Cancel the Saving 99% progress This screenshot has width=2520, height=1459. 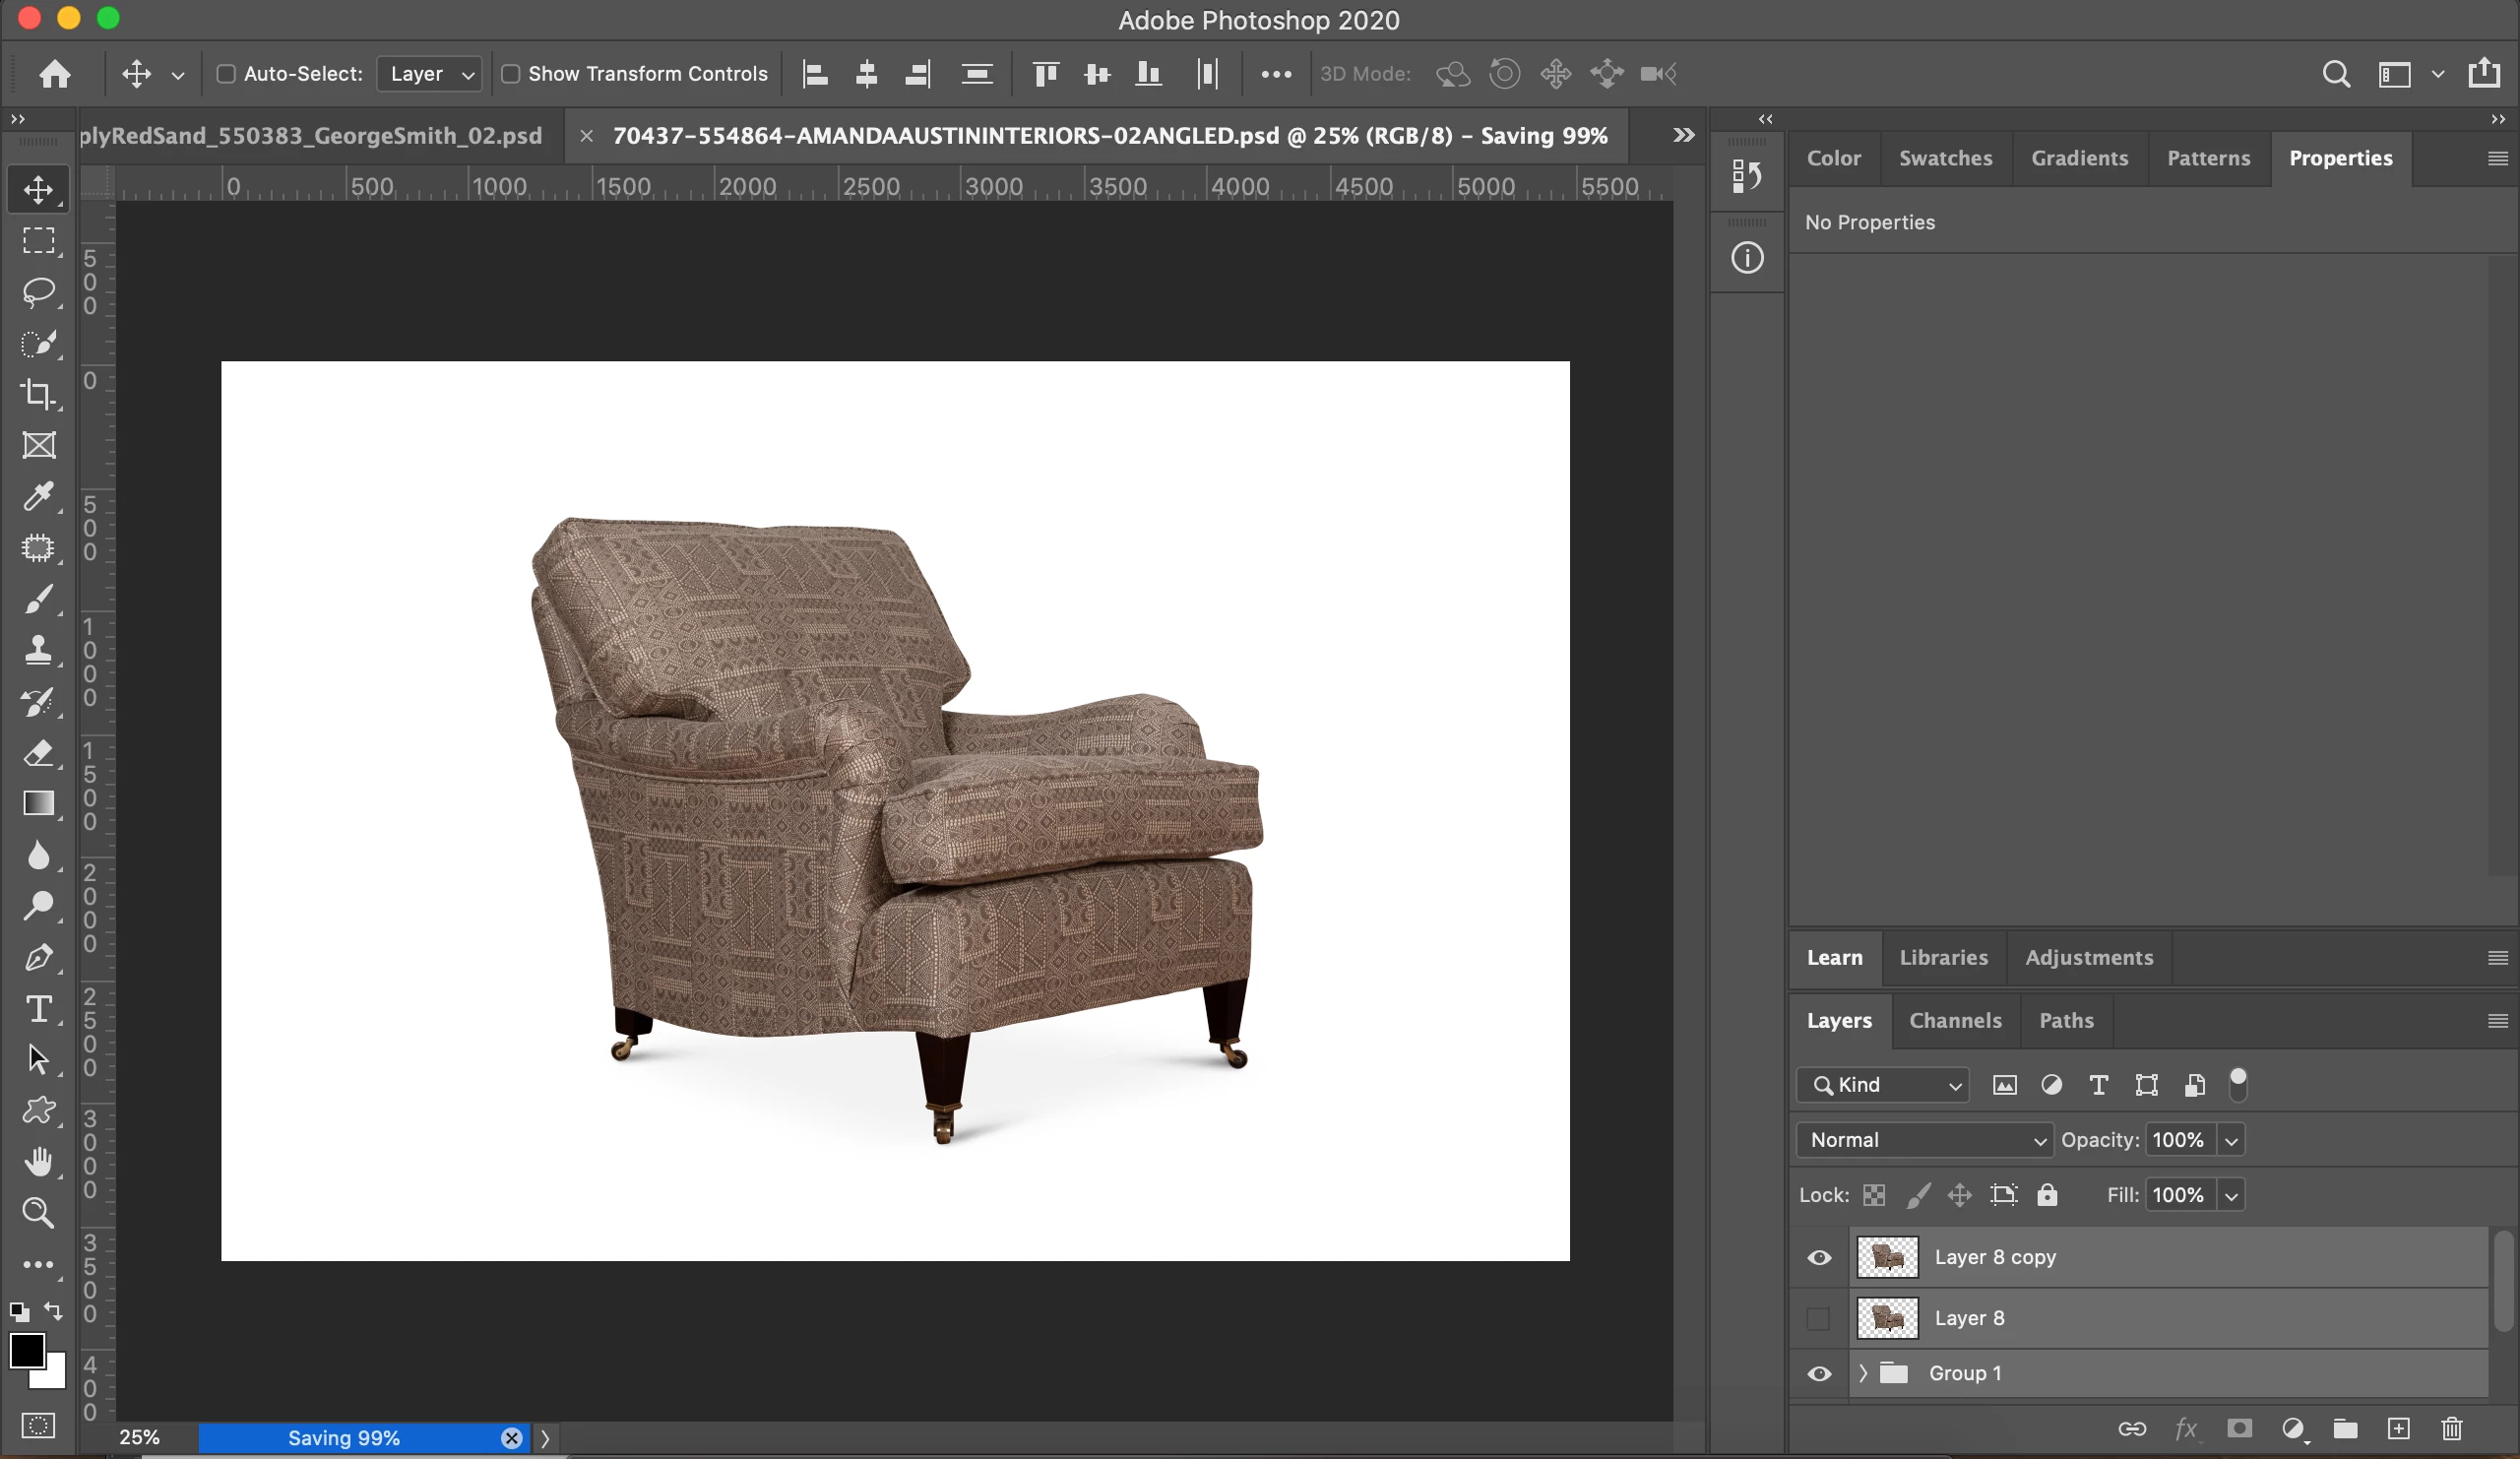click(x=511, y=1438)
